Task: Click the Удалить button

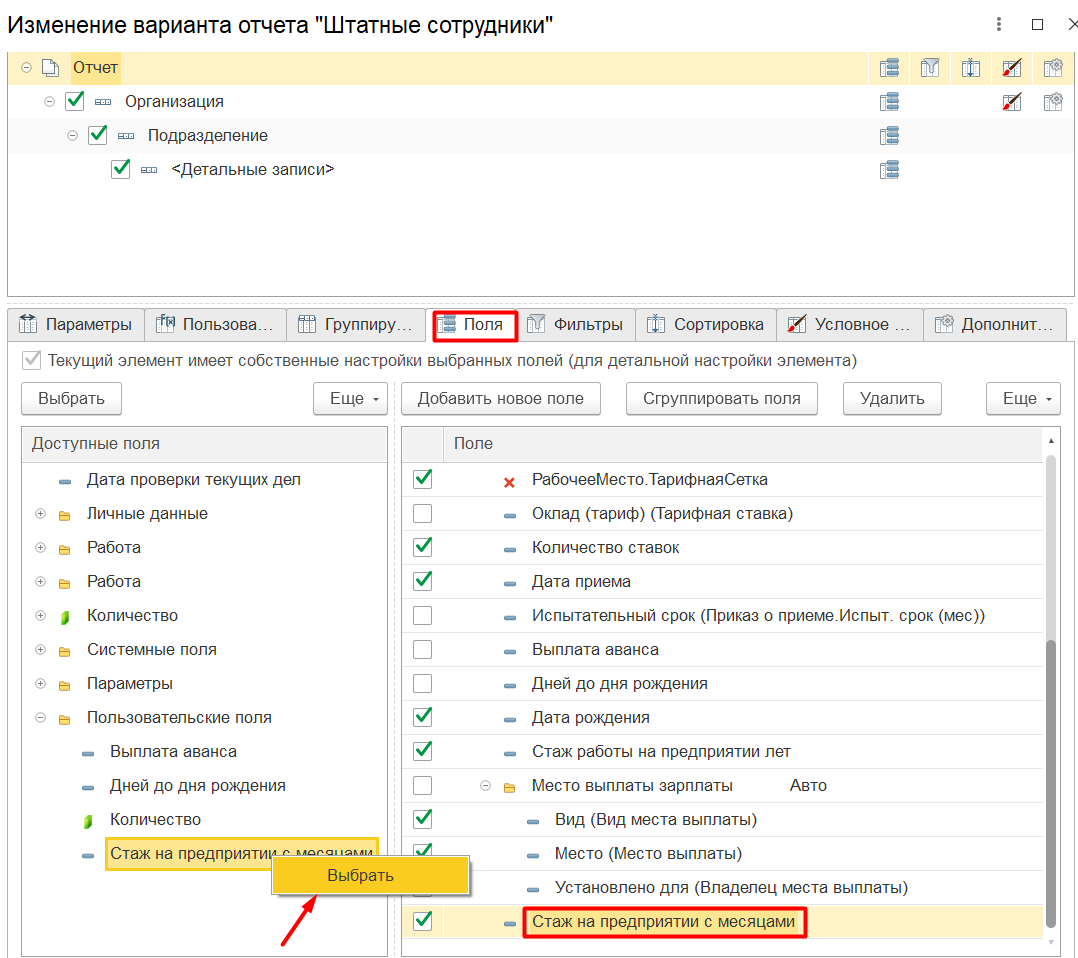Action: 892,399
